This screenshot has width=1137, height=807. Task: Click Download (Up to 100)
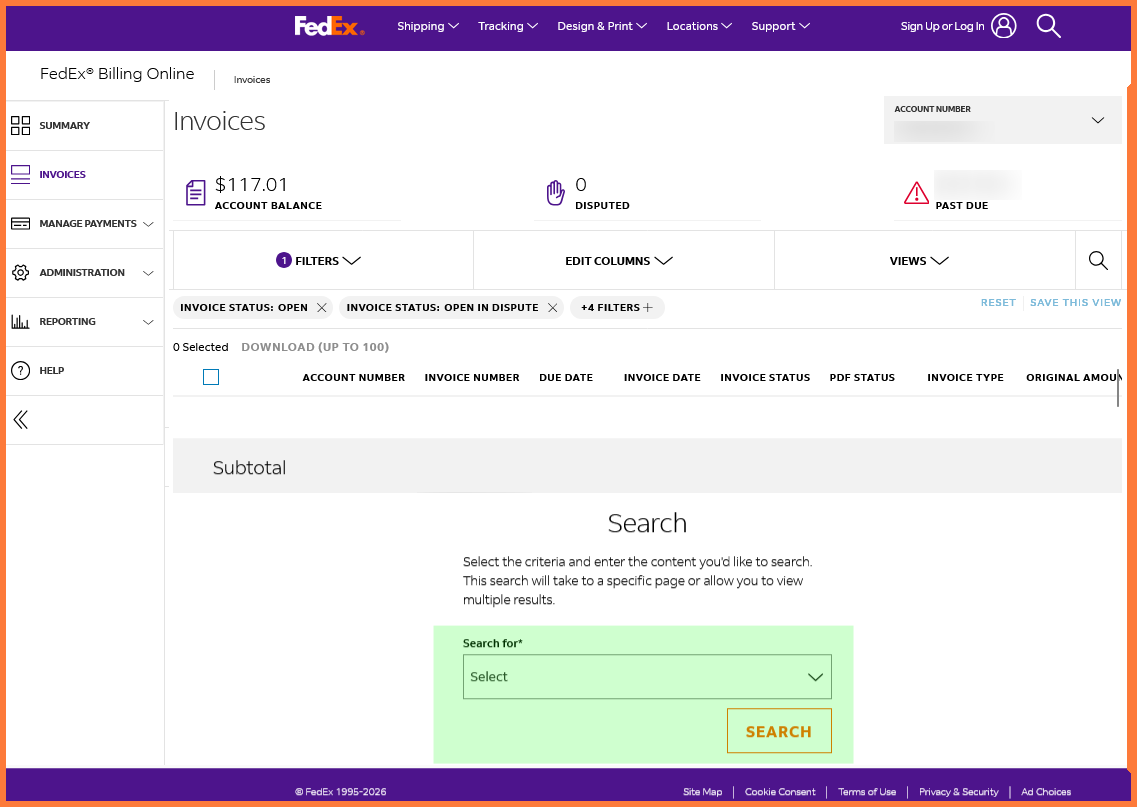(x=315, y=347)
